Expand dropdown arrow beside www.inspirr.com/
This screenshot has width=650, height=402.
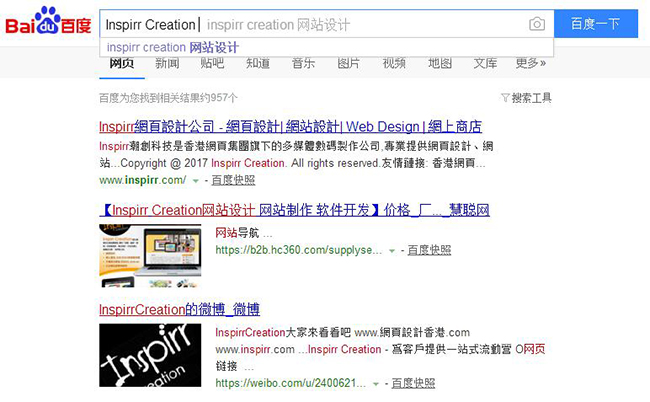click(196, 181)
